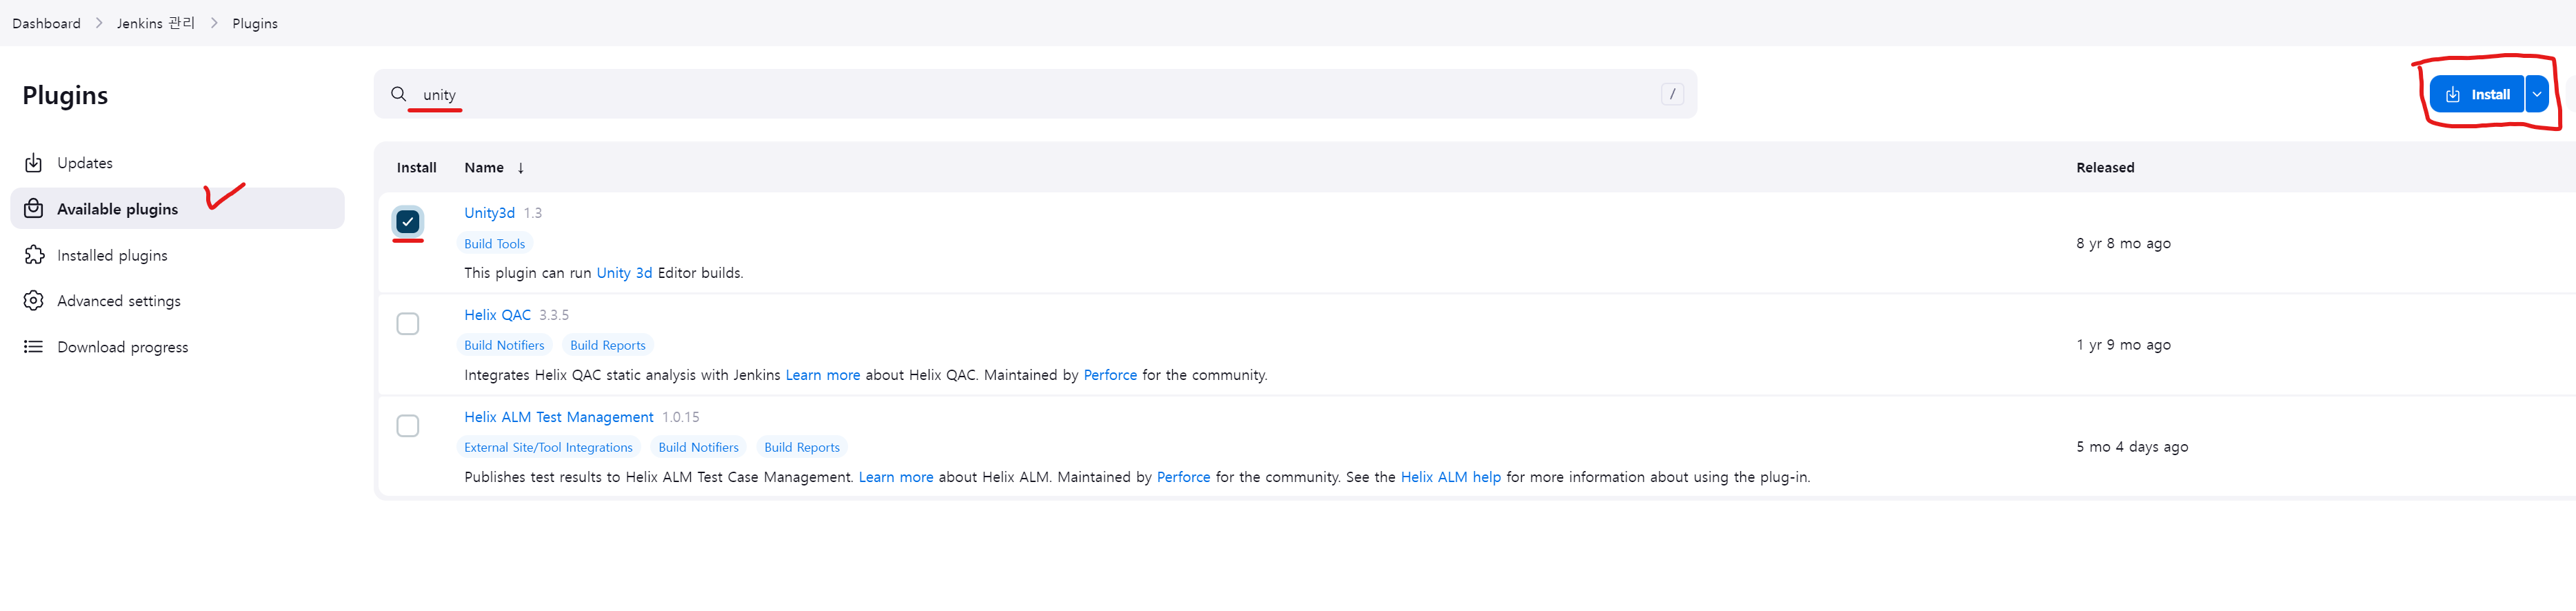Open Helix ALM Test Management link

(x=558, y=417)
